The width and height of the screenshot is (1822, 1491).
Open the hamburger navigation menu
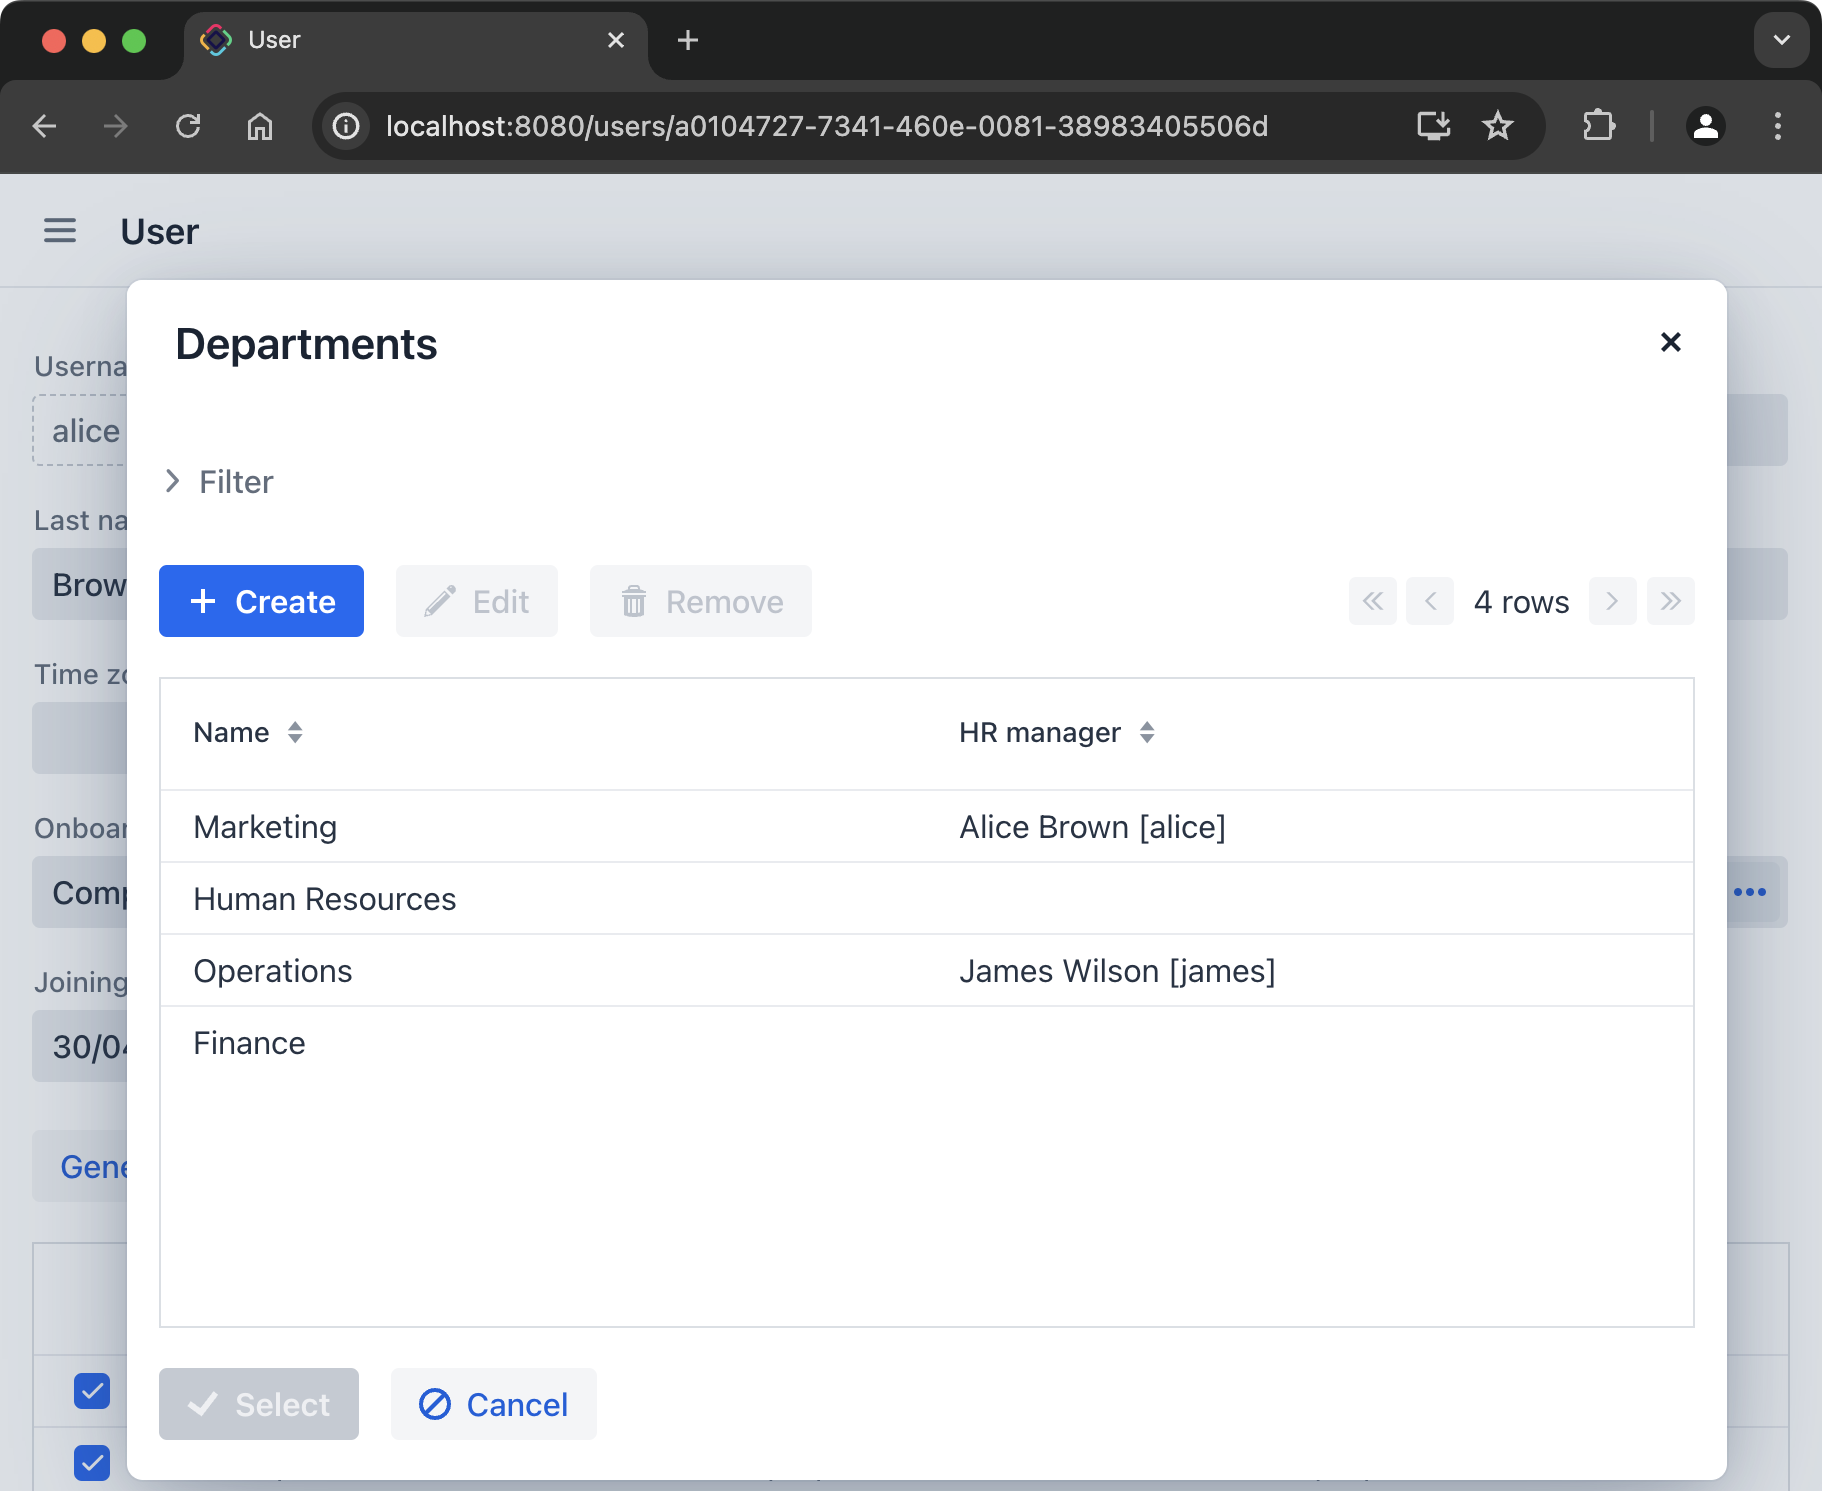pos(60,231)
